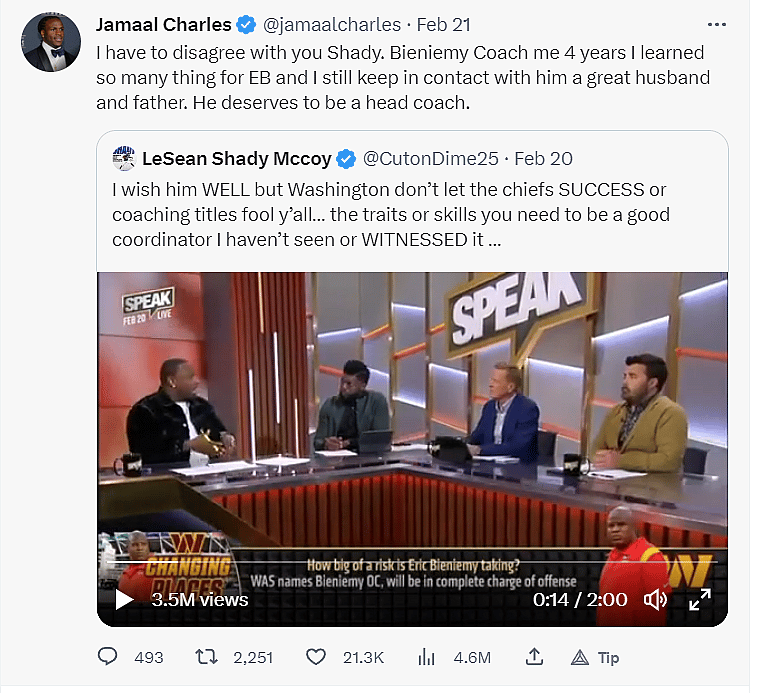
Task: Expand the video to fullscreen
Action: pos(700,599)
